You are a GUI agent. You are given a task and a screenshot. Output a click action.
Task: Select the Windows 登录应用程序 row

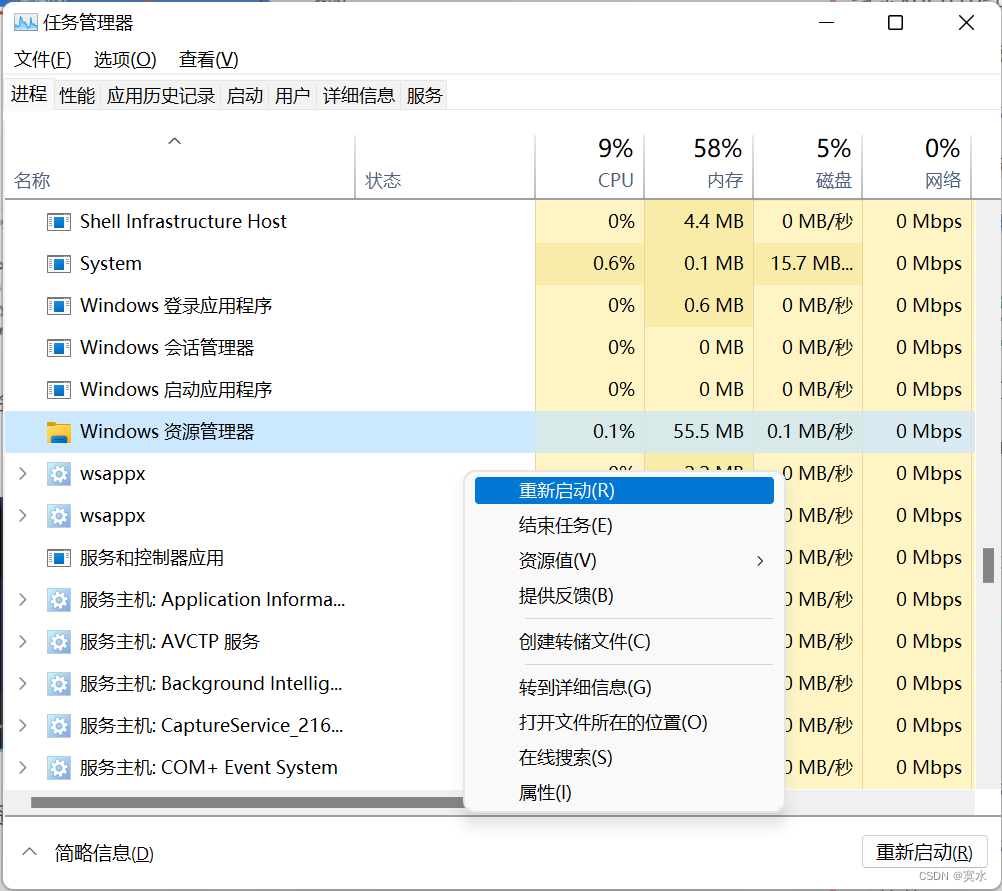pos(489,306)
